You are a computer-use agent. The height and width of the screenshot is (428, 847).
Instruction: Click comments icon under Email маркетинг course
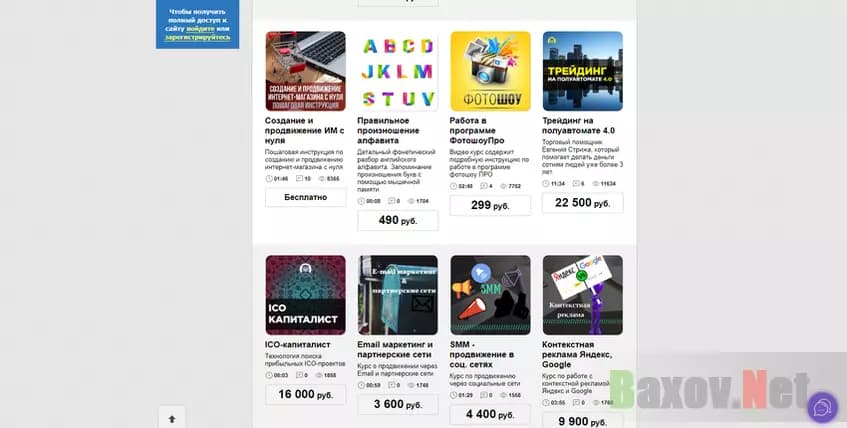[392, 385]
